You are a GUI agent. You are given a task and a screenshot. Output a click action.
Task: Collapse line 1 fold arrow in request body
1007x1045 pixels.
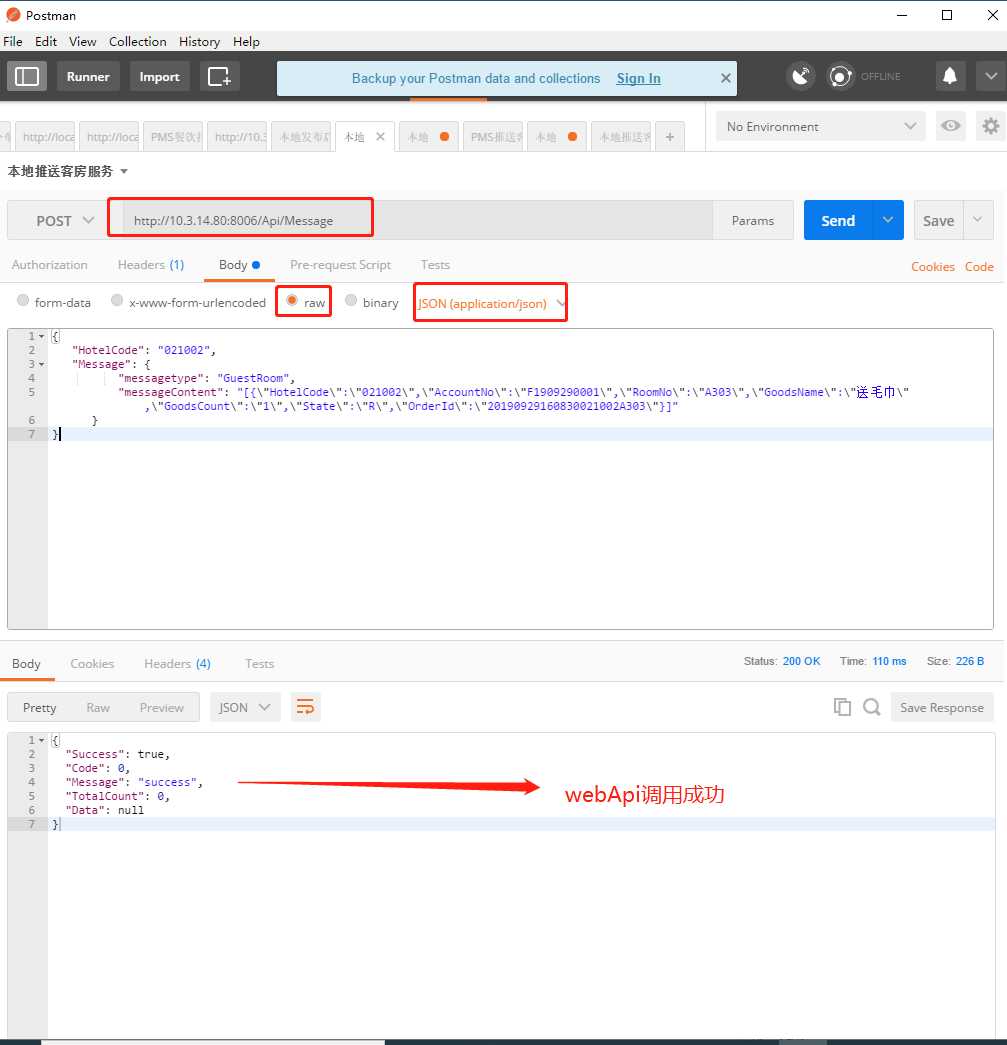[x=41, y=337]
